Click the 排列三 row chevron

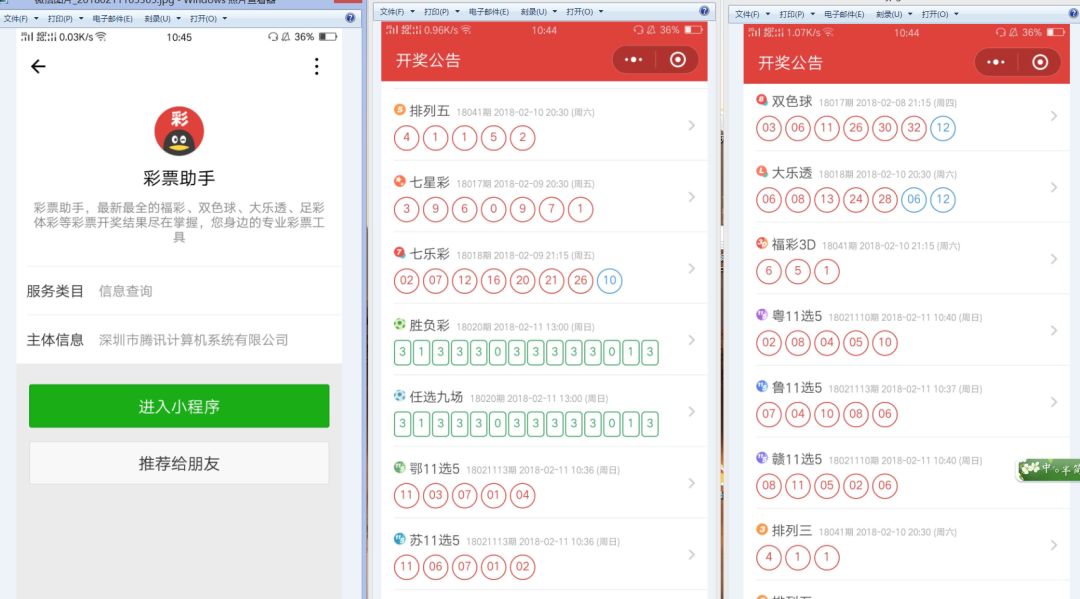tap(1054, 545)
